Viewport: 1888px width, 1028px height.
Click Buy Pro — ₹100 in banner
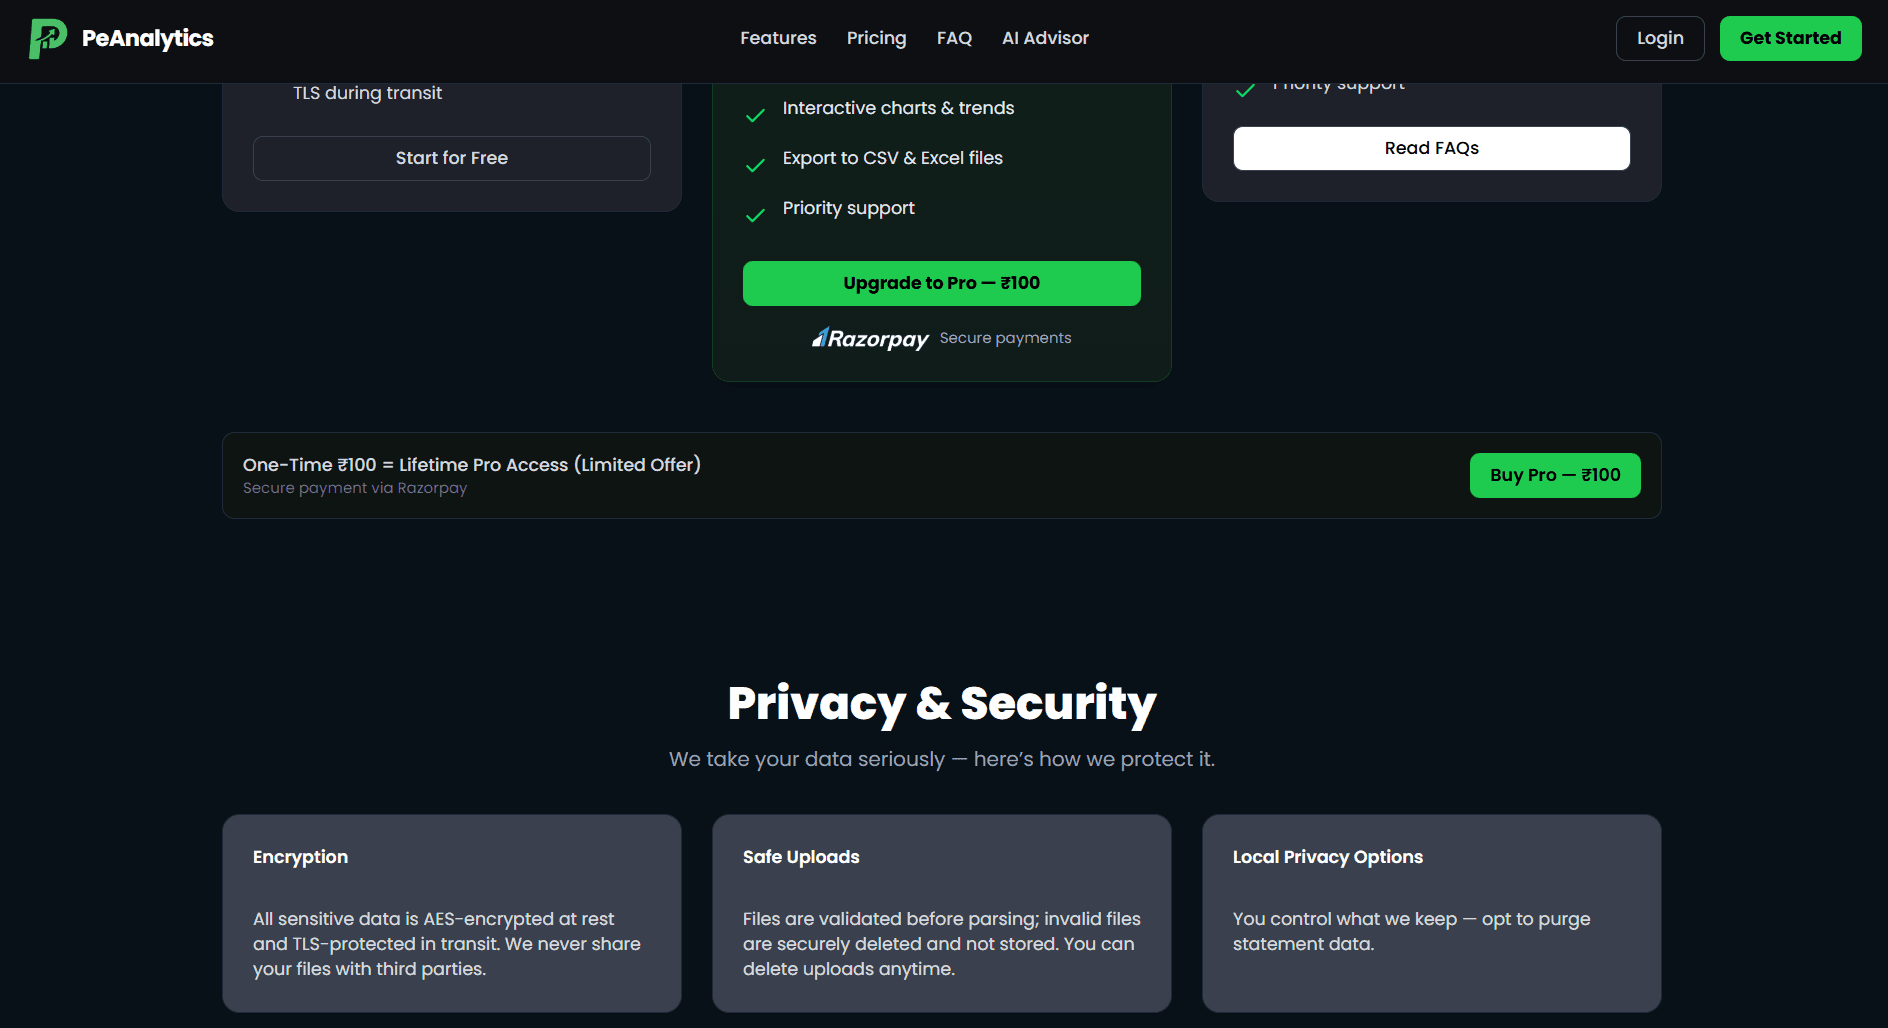[x=1555, y=475]
